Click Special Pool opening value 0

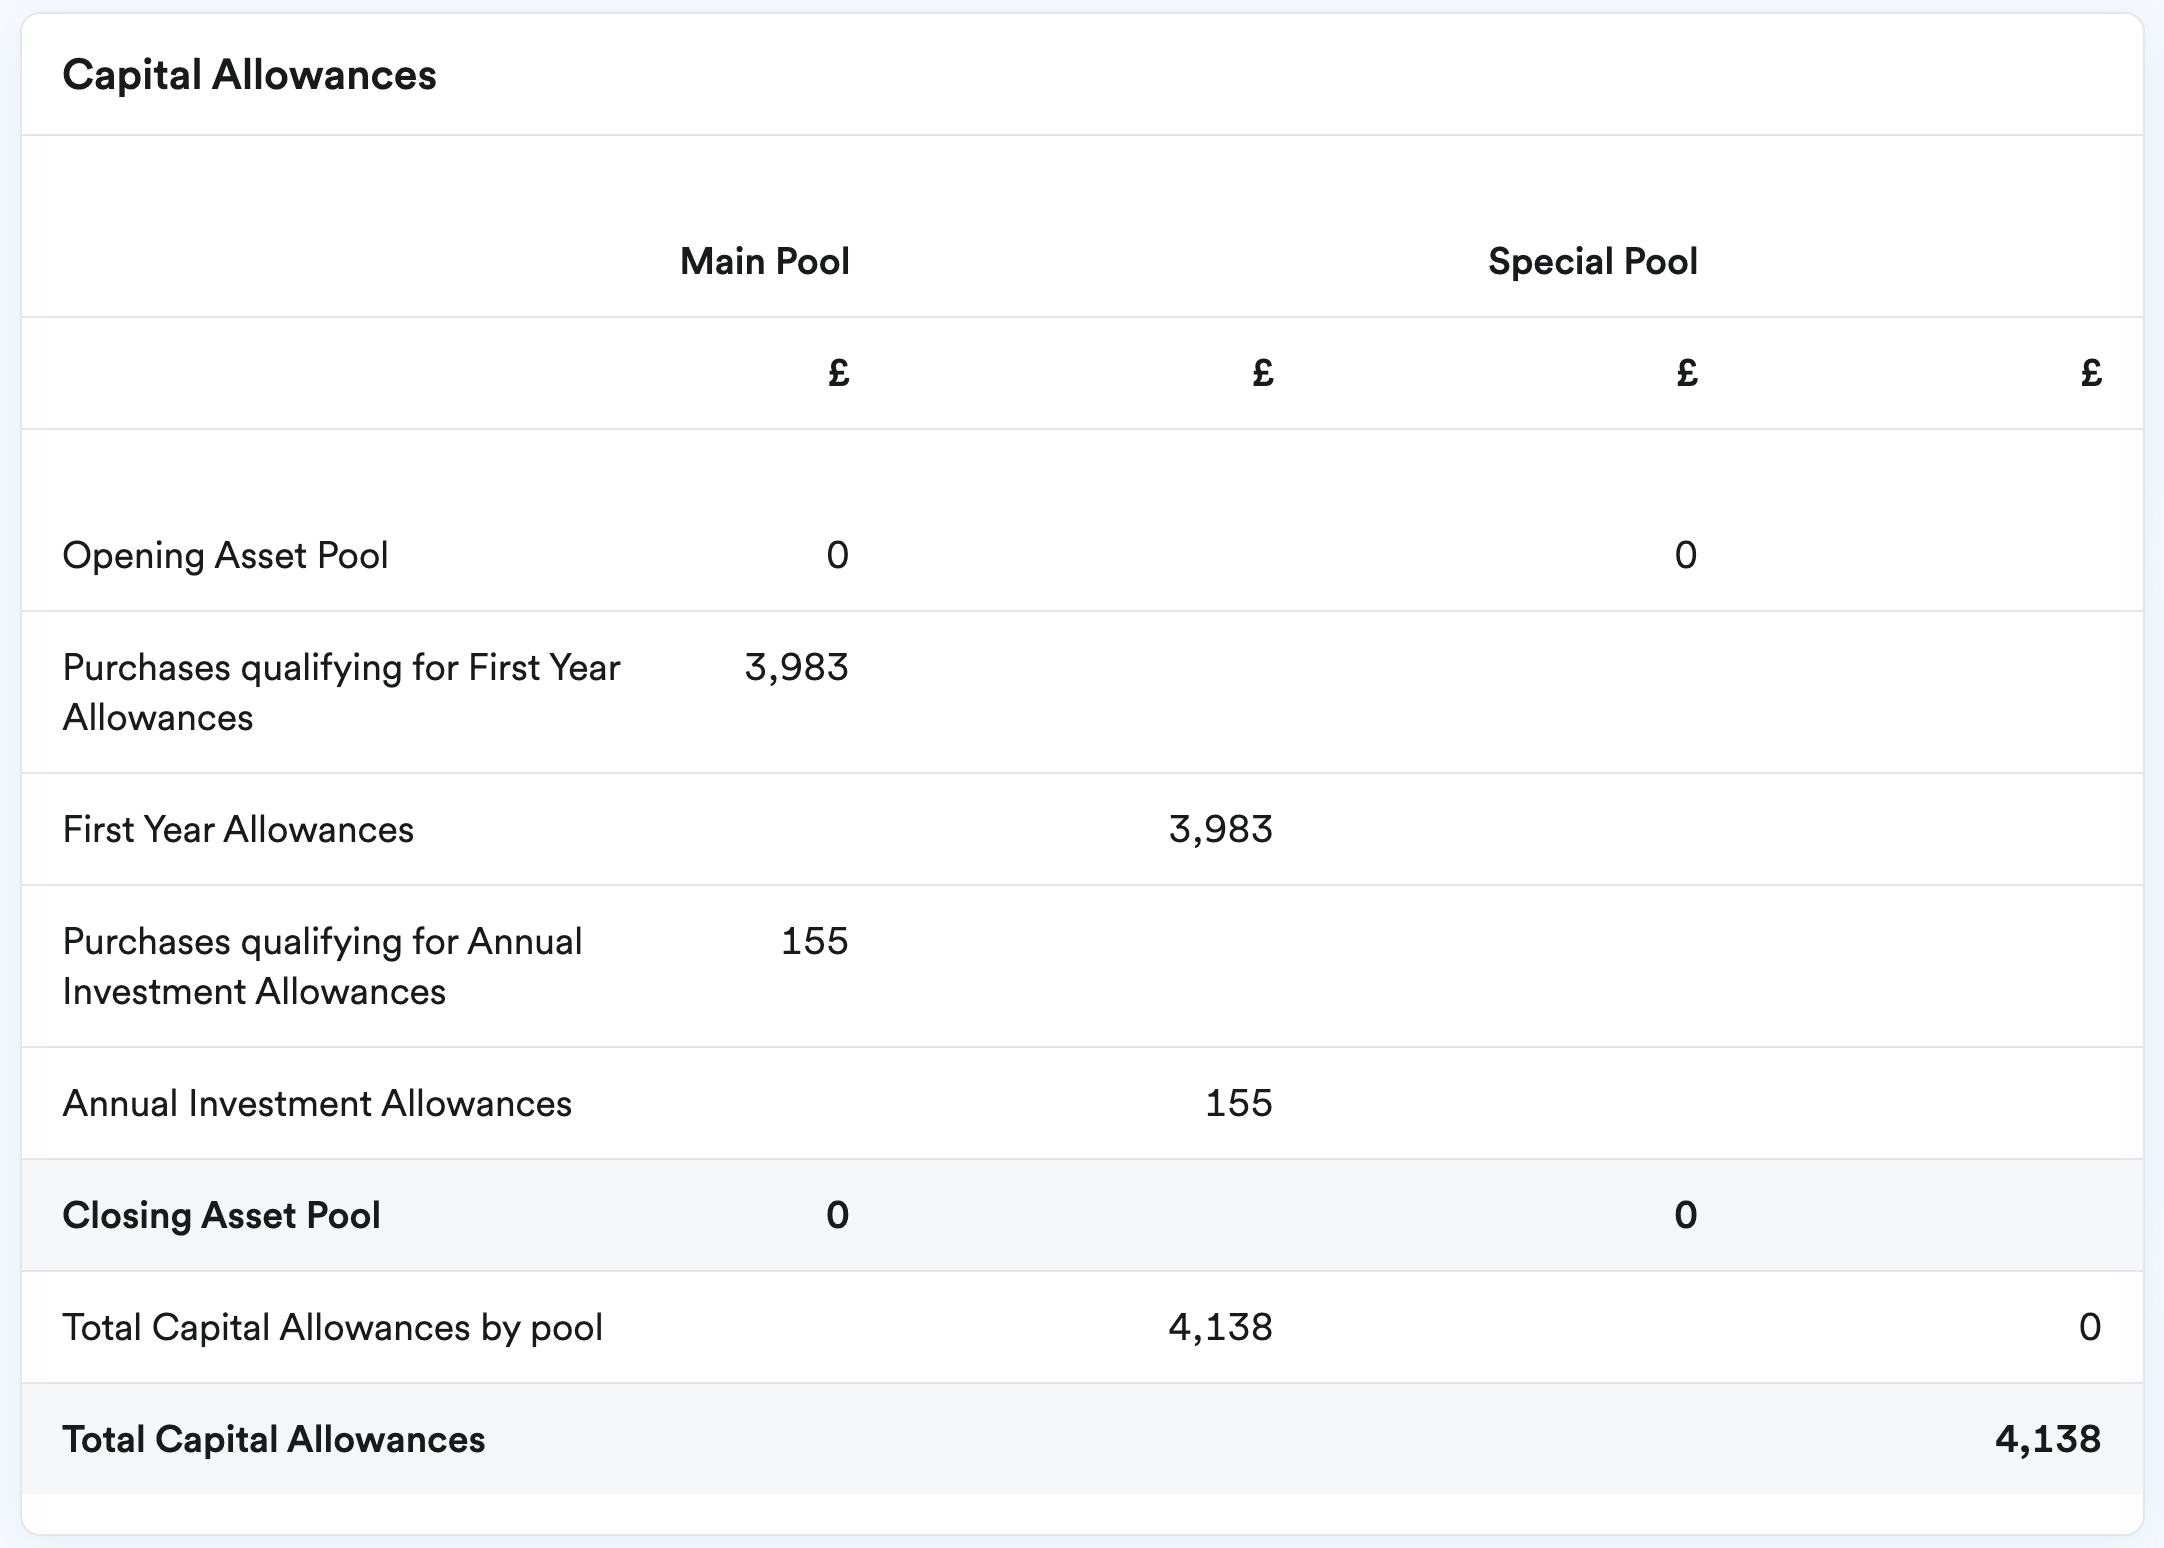1685,556
